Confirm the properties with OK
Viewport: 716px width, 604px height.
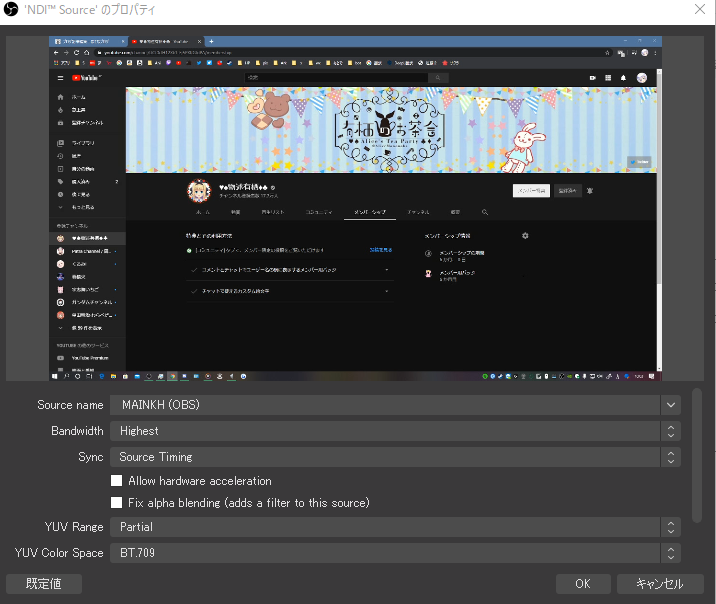pyautogui.click(x=583, y=584)
